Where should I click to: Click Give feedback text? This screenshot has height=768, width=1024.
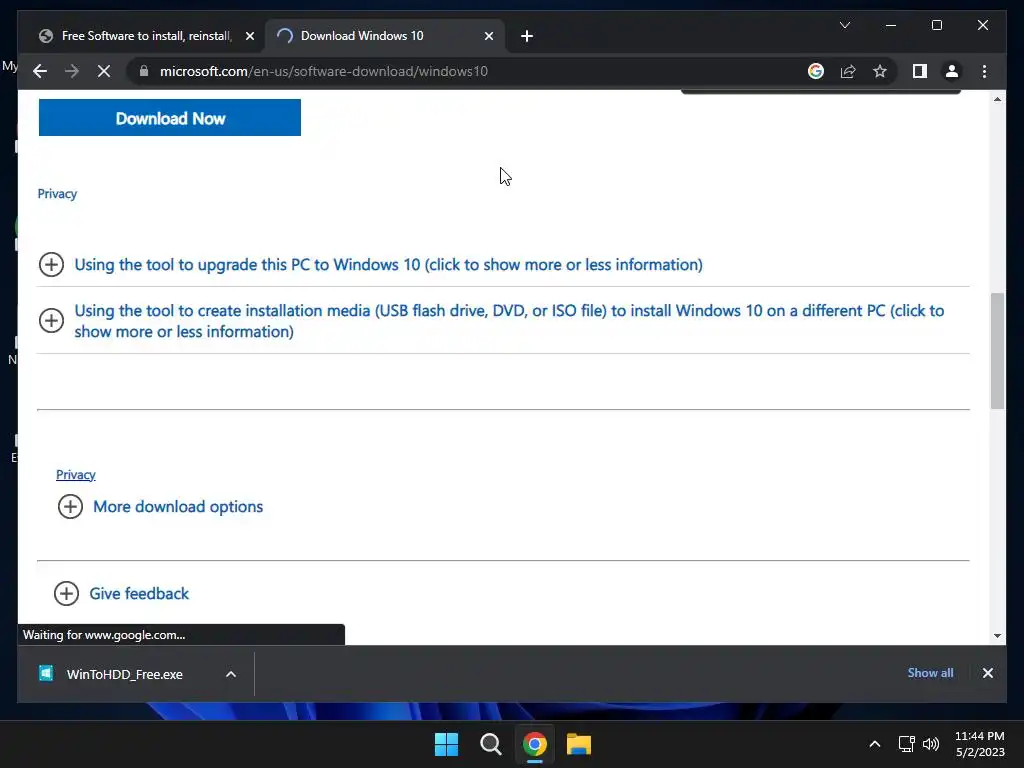(x=139, y=594)
